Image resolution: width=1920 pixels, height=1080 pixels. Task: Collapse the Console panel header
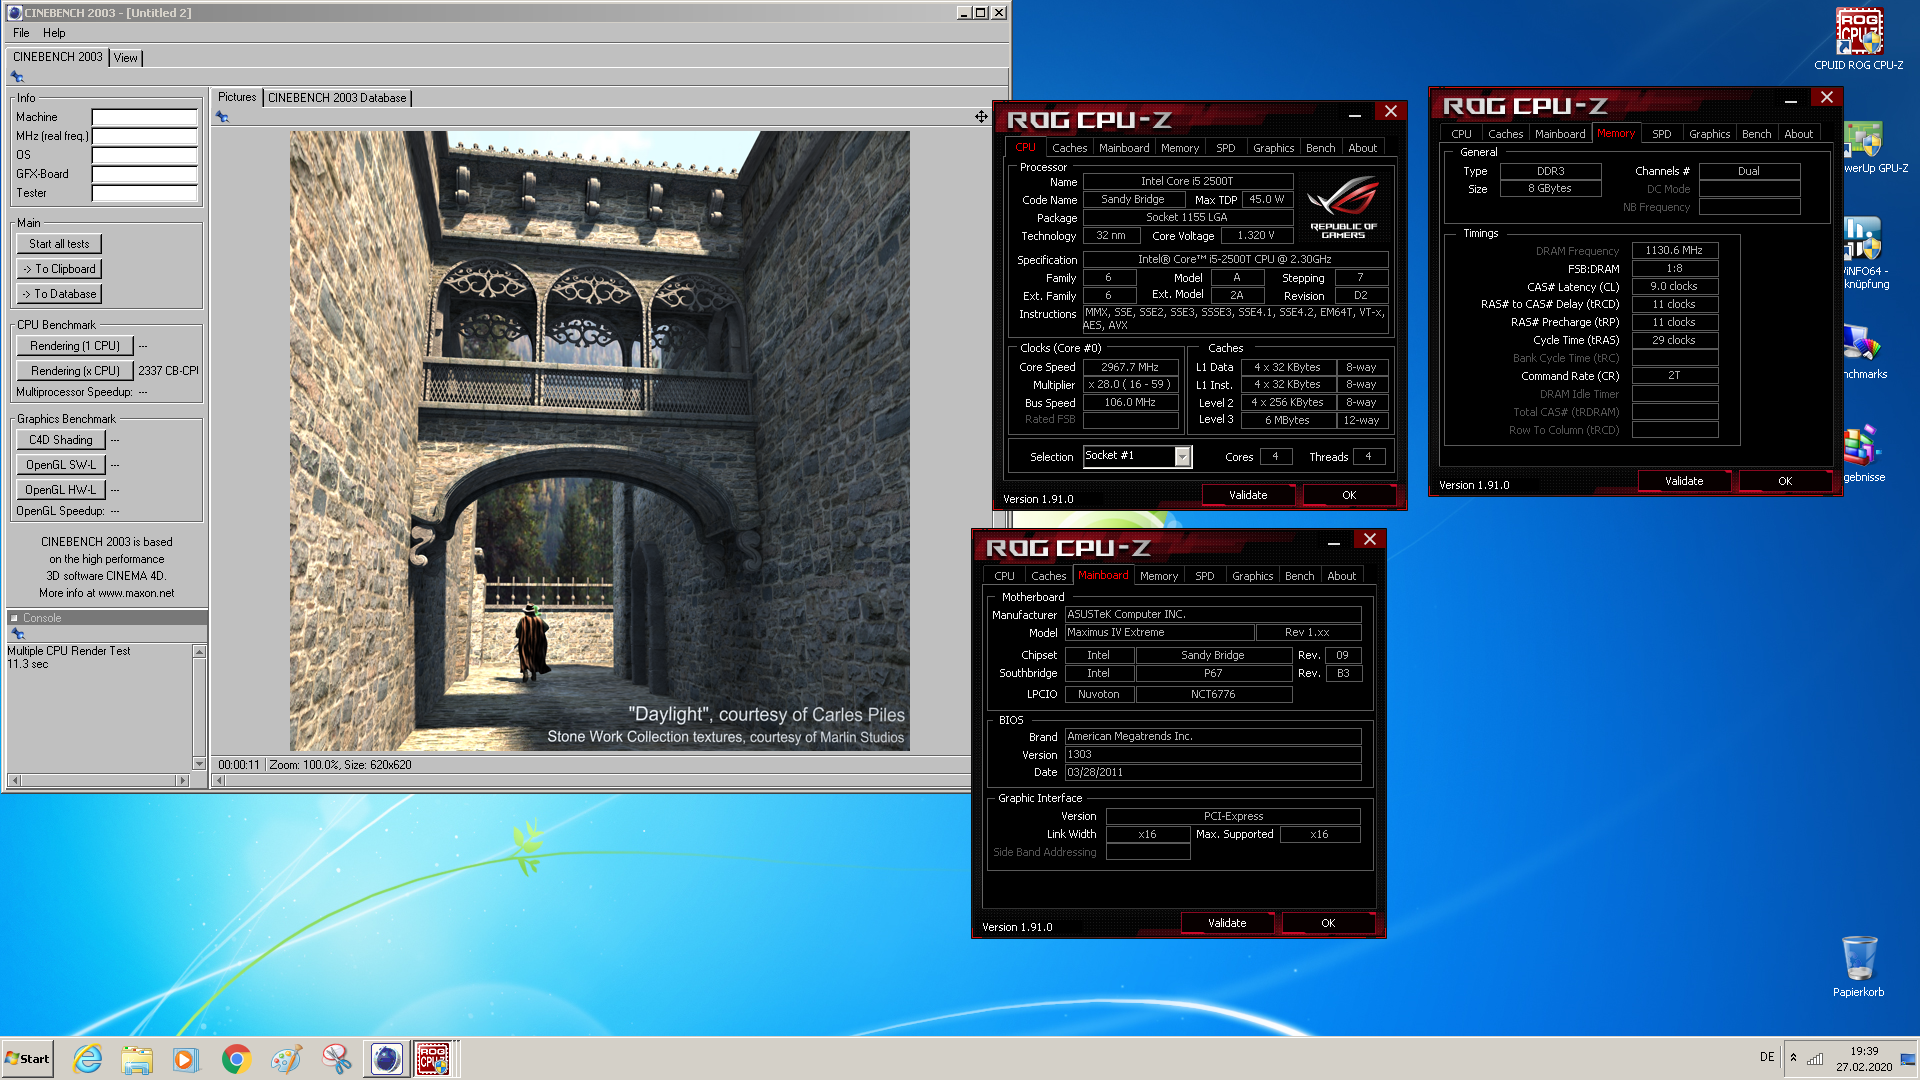pos(14,618)
